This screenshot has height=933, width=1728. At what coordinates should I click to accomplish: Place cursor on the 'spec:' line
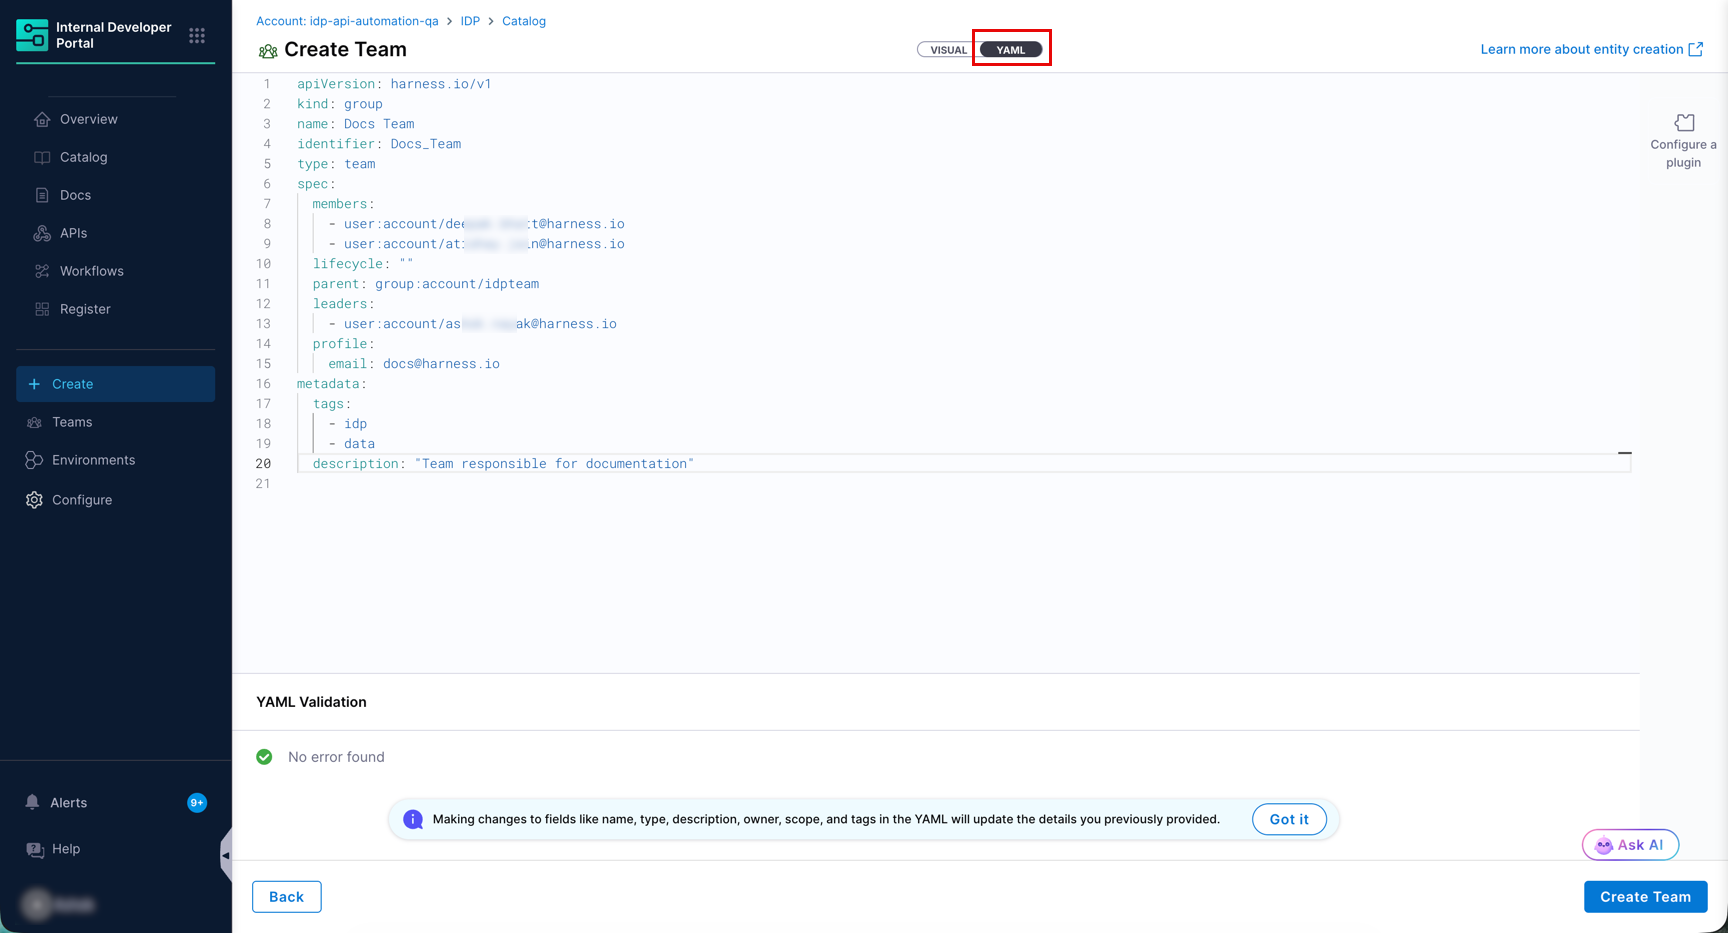[x=316, y=184]
